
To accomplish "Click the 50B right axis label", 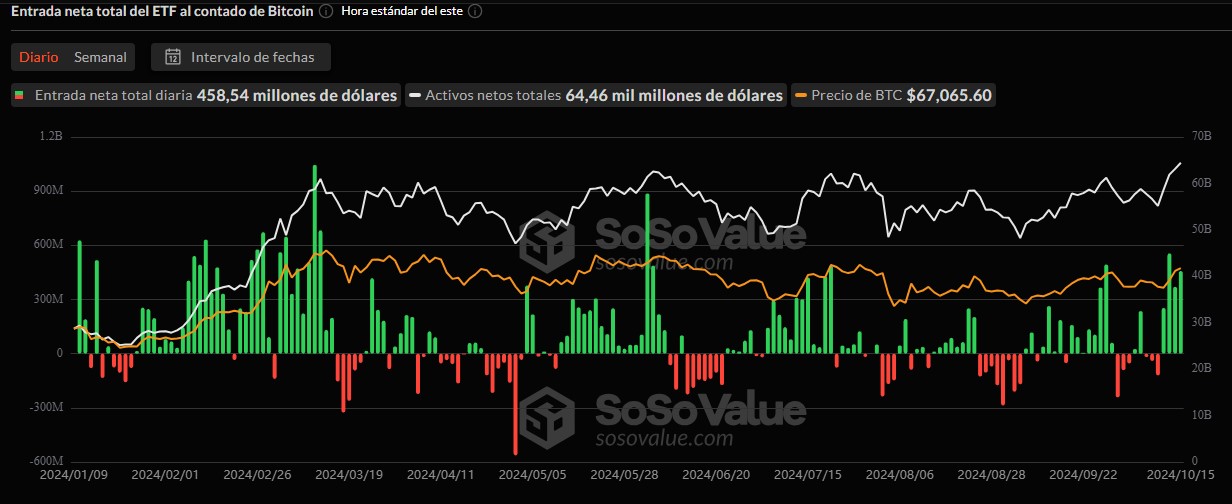I will 1201,229.
